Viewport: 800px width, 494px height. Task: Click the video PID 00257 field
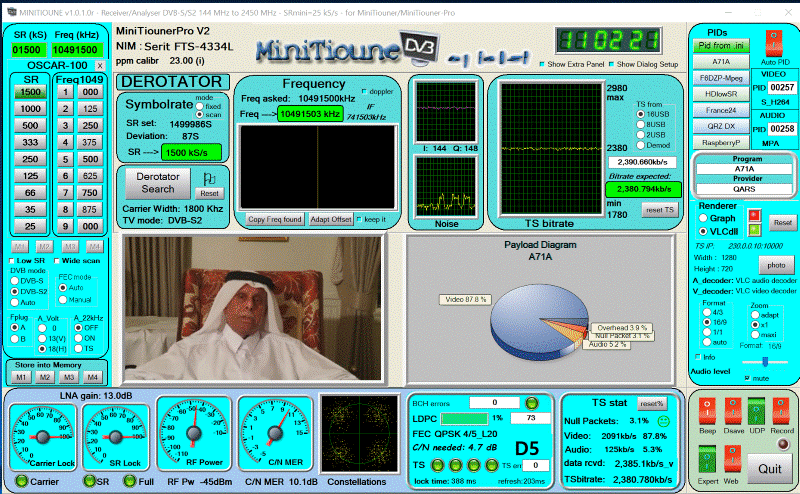pyautogui.click(x=782, y=87)
